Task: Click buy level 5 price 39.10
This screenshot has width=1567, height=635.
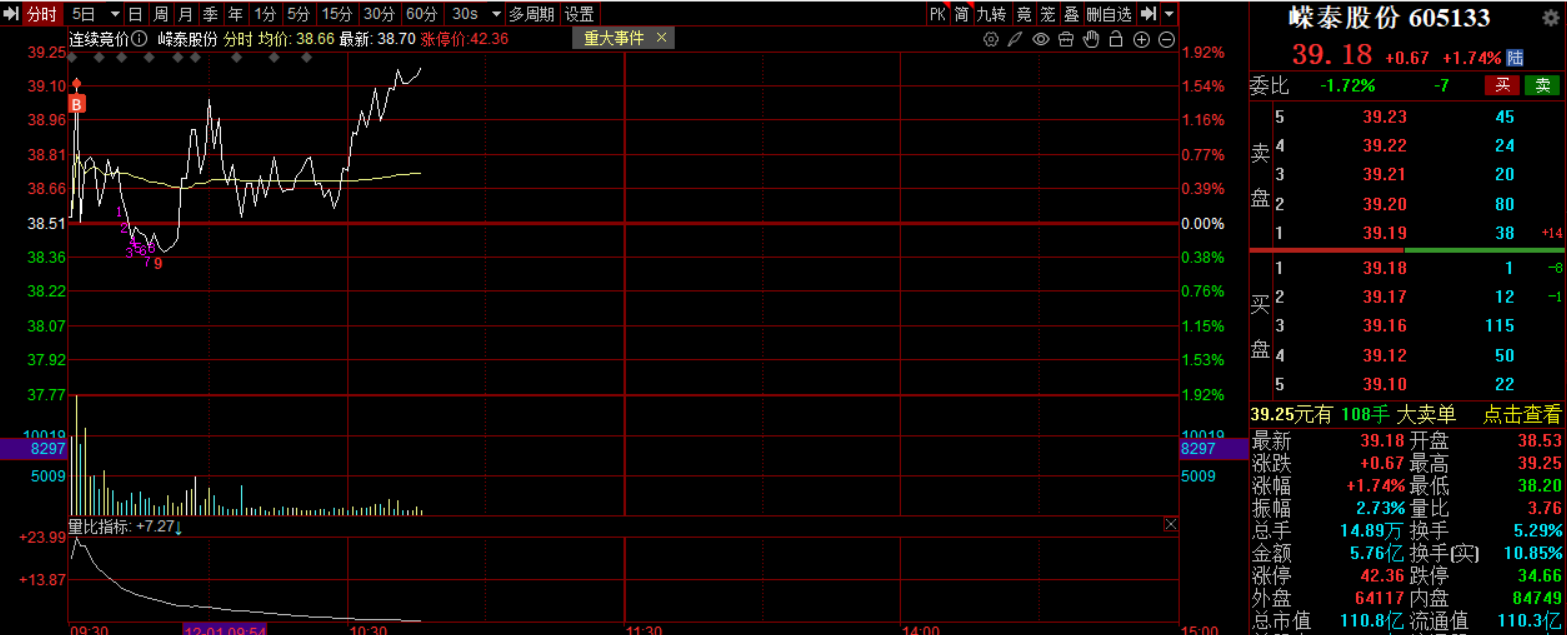Action: point(1384,385)
